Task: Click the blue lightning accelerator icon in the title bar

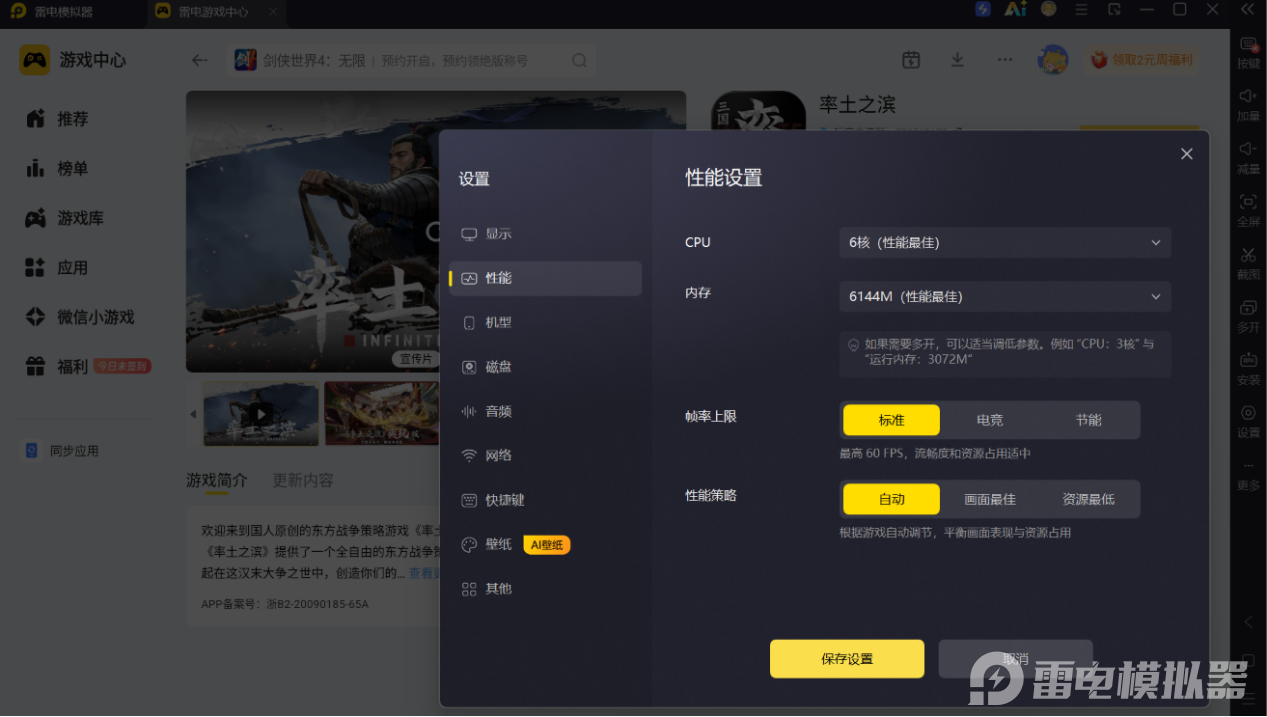Action: click(x=983, y=9)
